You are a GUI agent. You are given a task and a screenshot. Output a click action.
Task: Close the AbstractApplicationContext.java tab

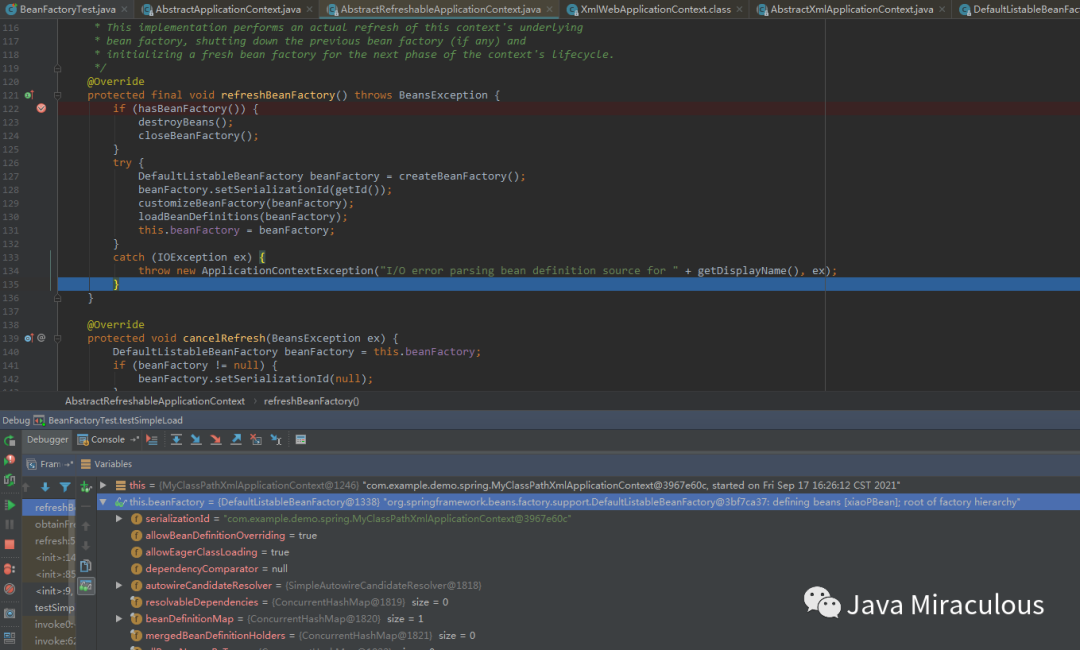pyautogui.click(x=309, y=9)
